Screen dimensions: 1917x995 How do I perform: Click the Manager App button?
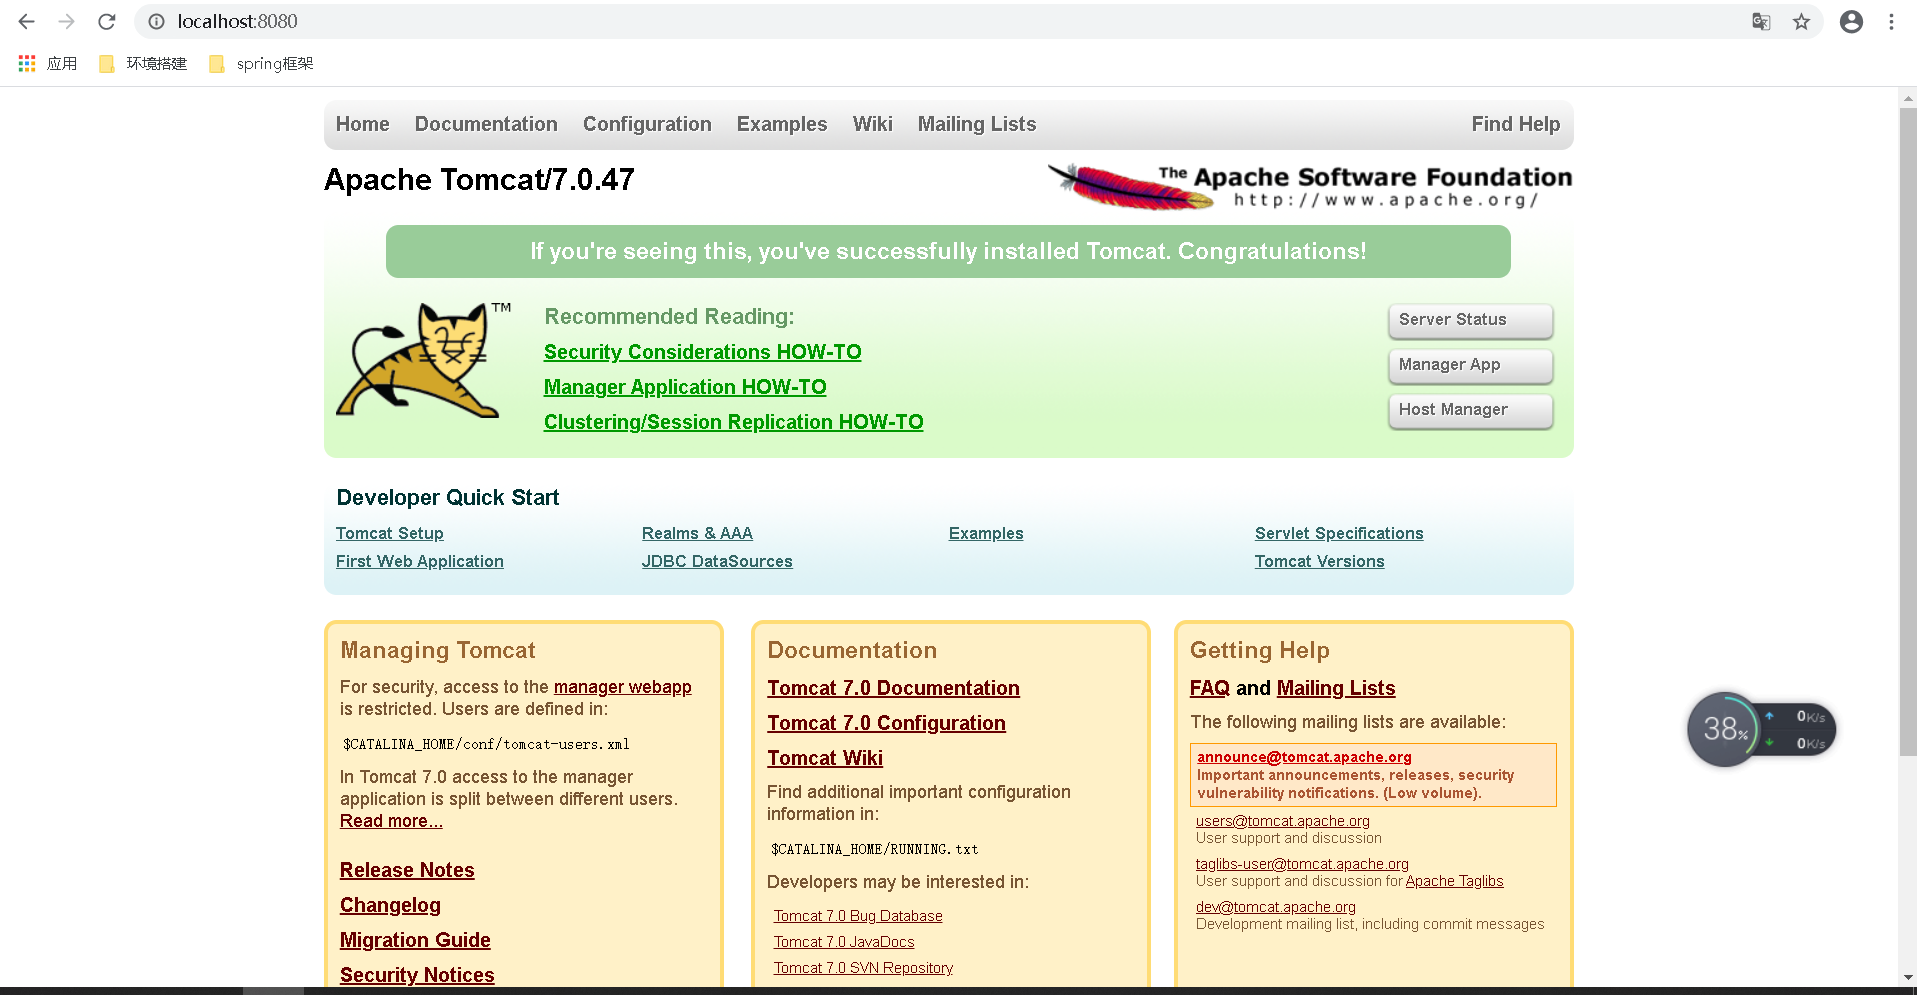[1470, 365]
